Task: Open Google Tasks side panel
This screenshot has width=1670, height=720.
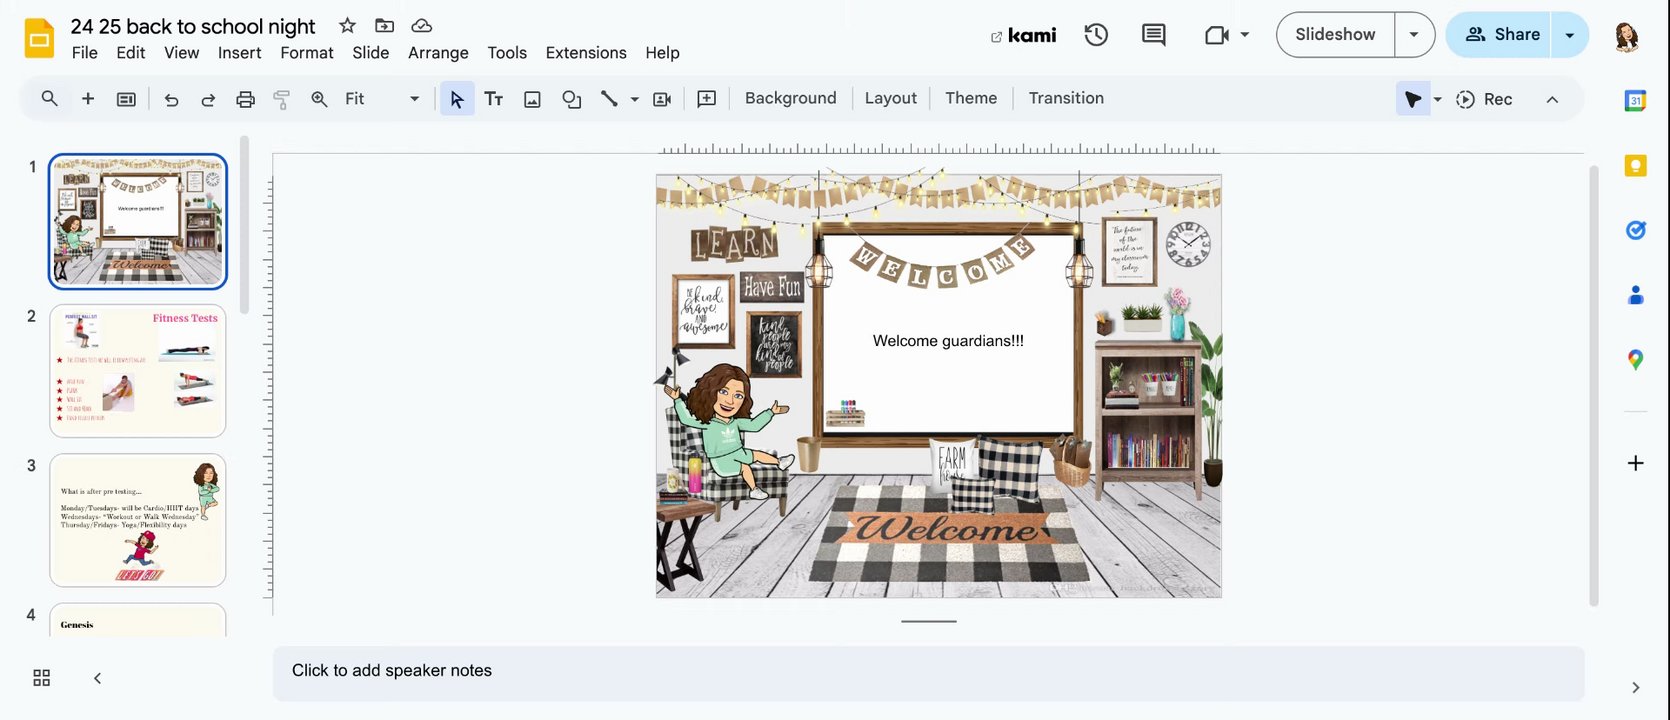Action: coord(1636,230)
